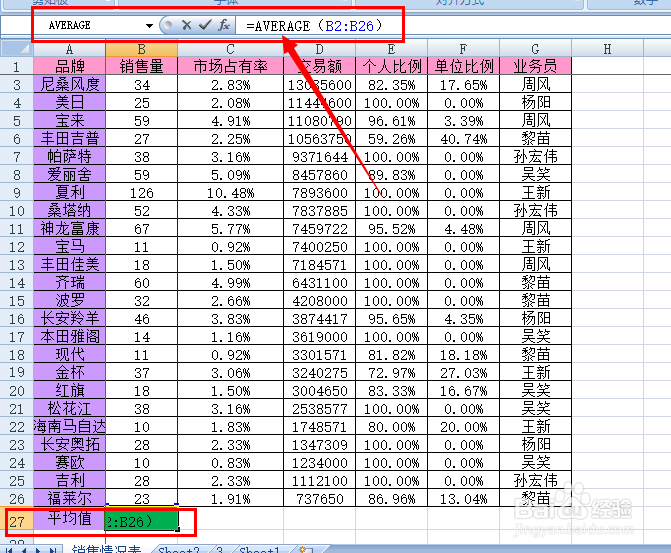Click the 销售量 header cell
Screen dimensions: 671x553
[142, 66]
